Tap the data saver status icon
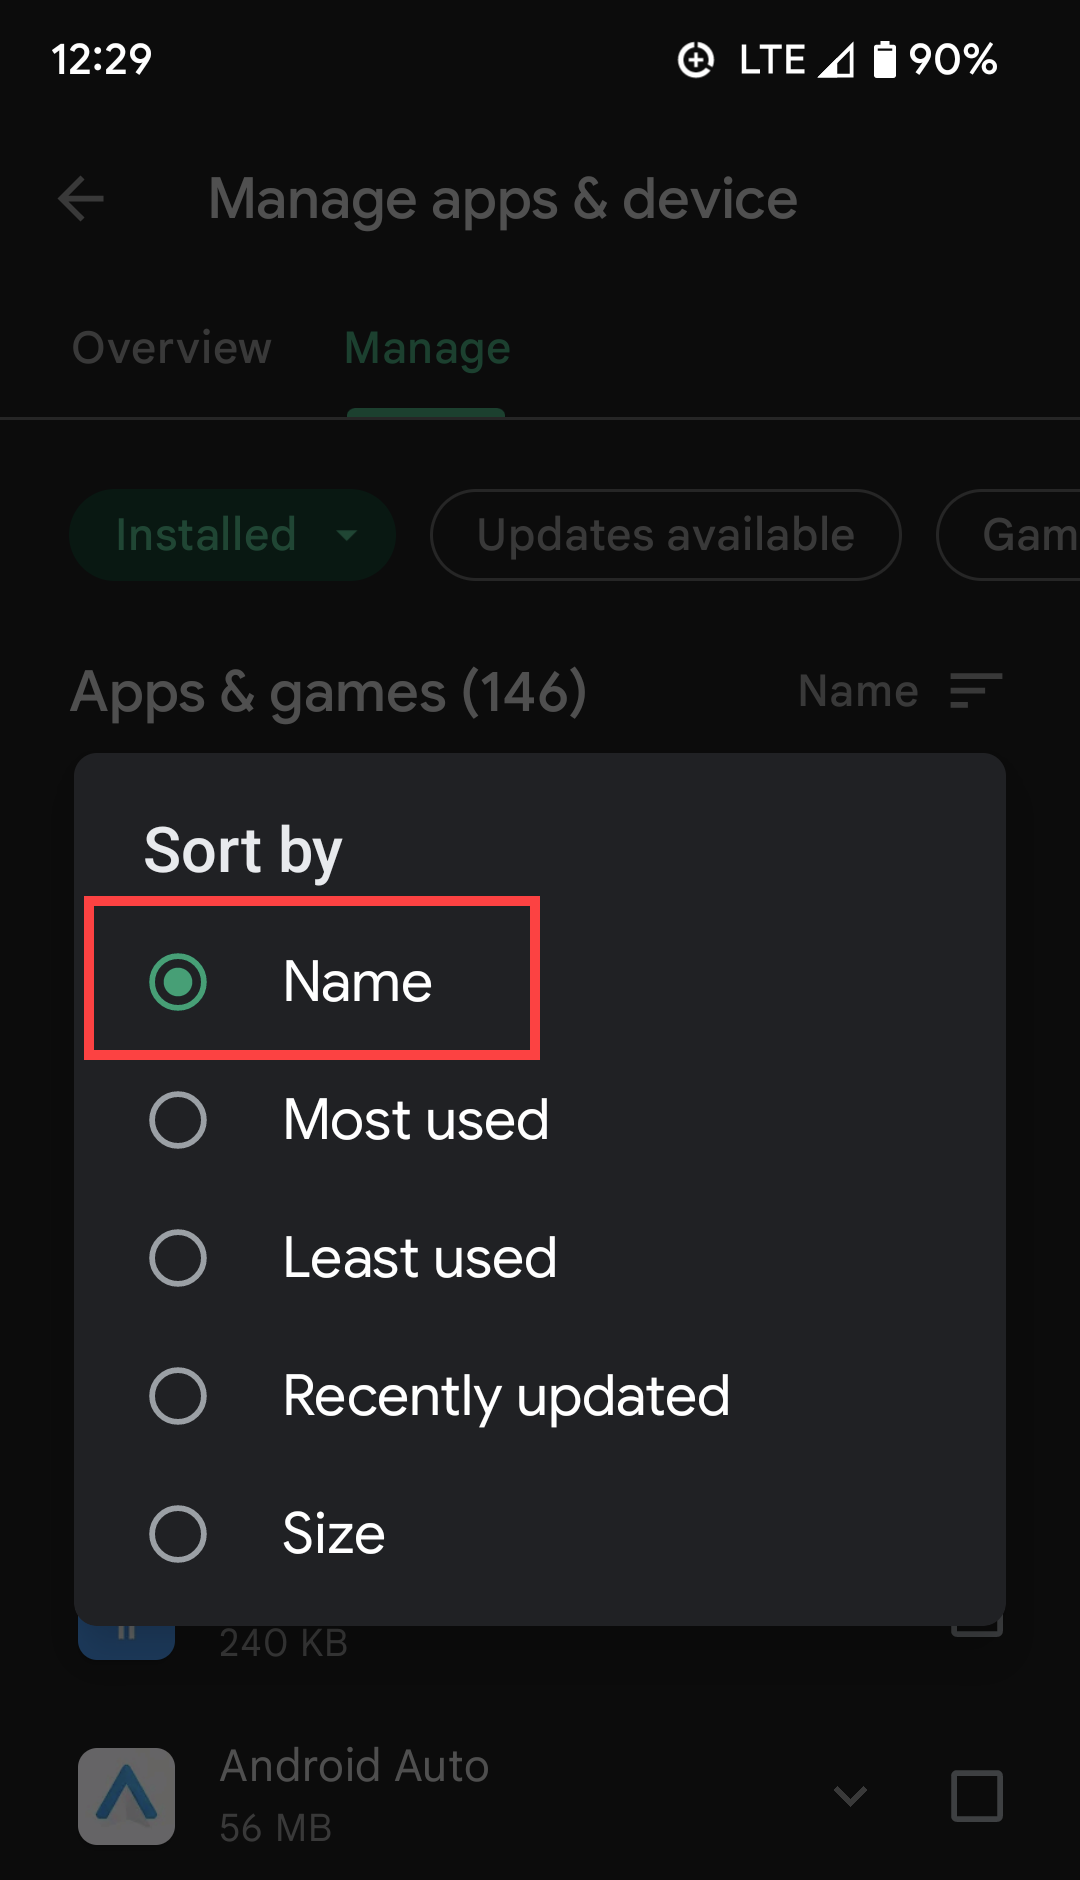 tap(696, 60)
